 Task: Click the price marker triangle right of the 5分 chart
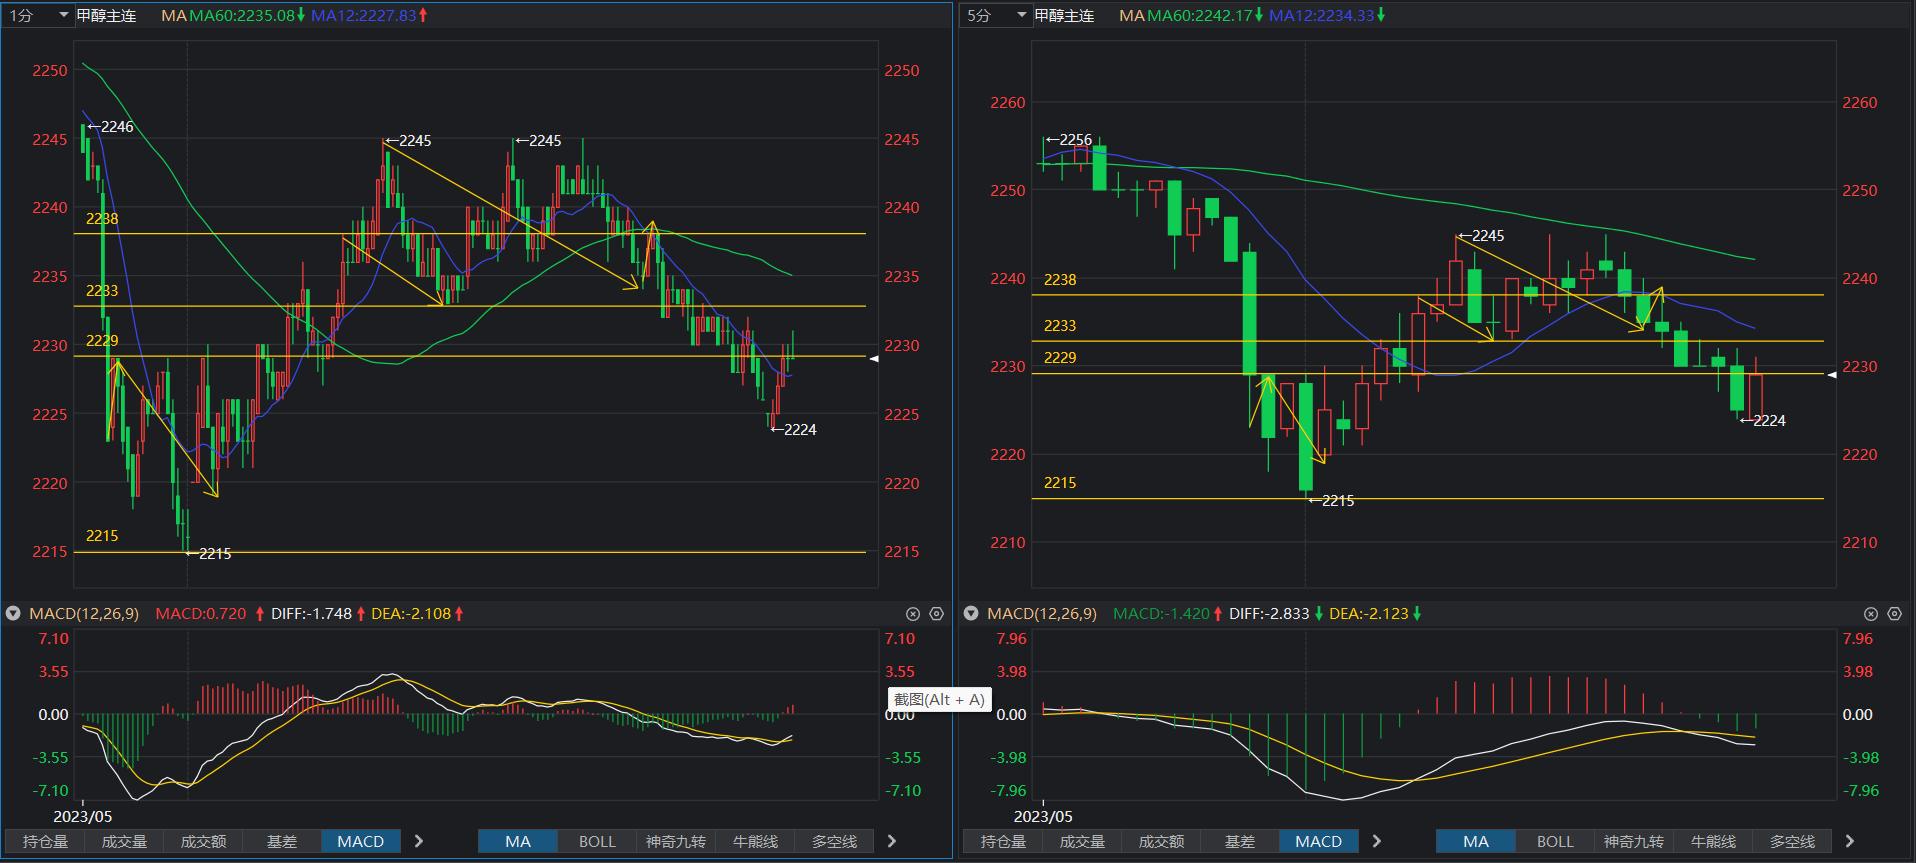(1831, 375)
